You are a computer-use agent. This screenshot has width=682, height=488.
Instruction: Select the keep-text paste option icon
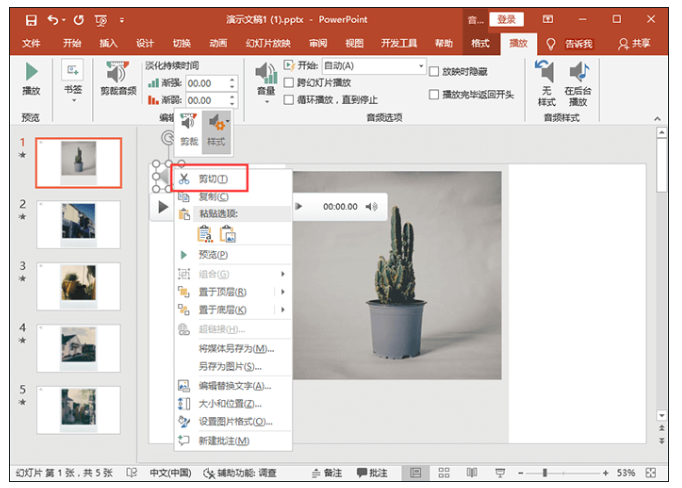[x=205, y=234]
